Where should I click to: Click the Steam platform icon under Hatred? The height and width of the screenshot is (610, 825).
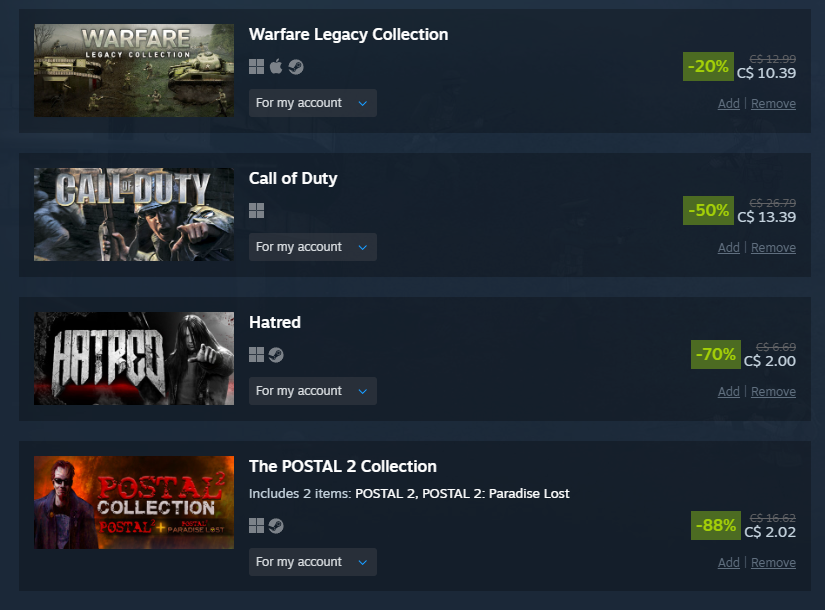tap(276, 355)
